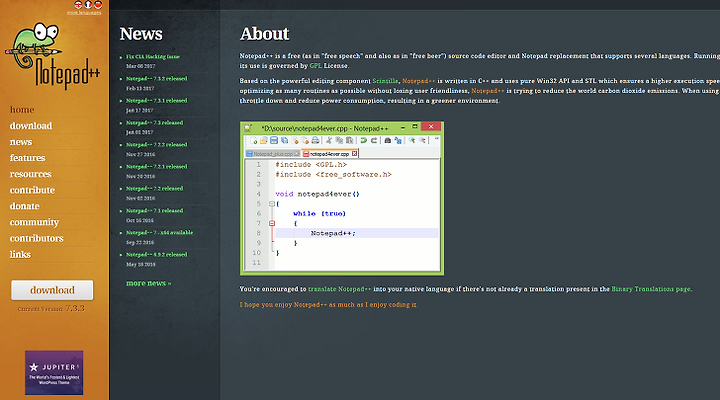Open the contribute menu item
This screenshot has height=400, width=720.
[32, 190]
